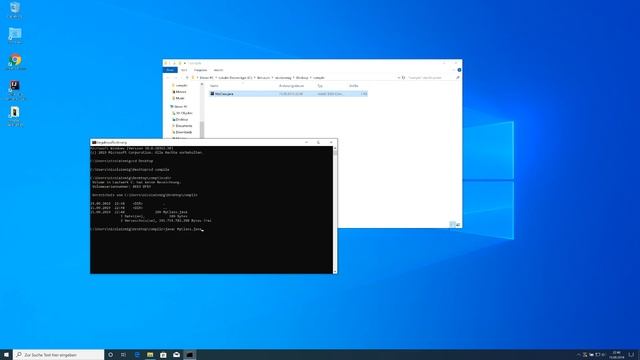640x360 pixels.
Task: Open the Action Center notifications icon
Action: 631,355
